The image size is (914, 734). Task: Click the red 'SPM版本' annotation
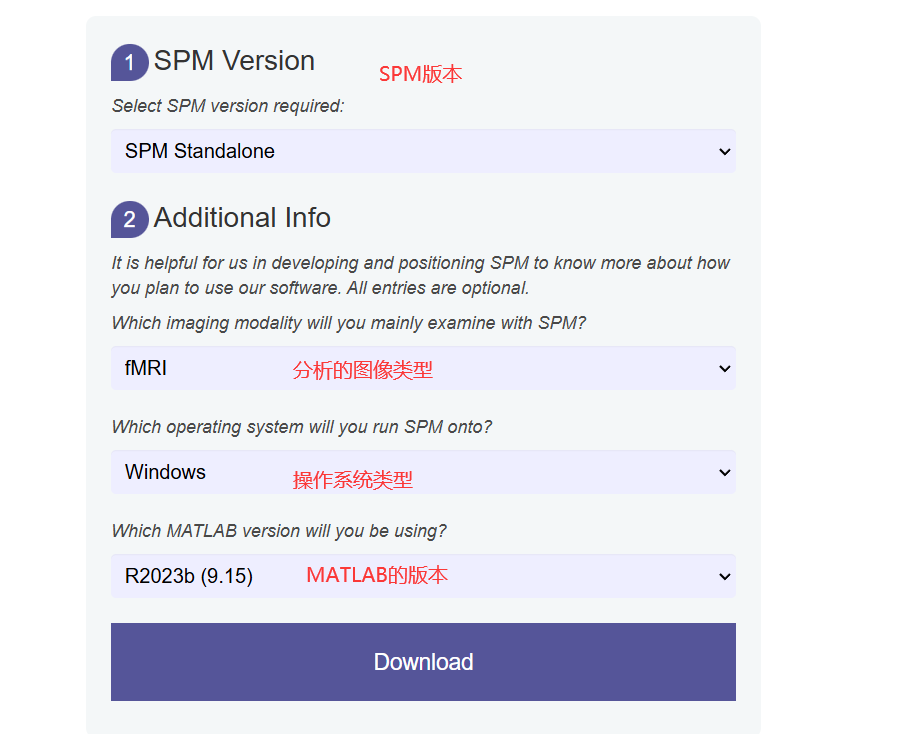(420, 74)
